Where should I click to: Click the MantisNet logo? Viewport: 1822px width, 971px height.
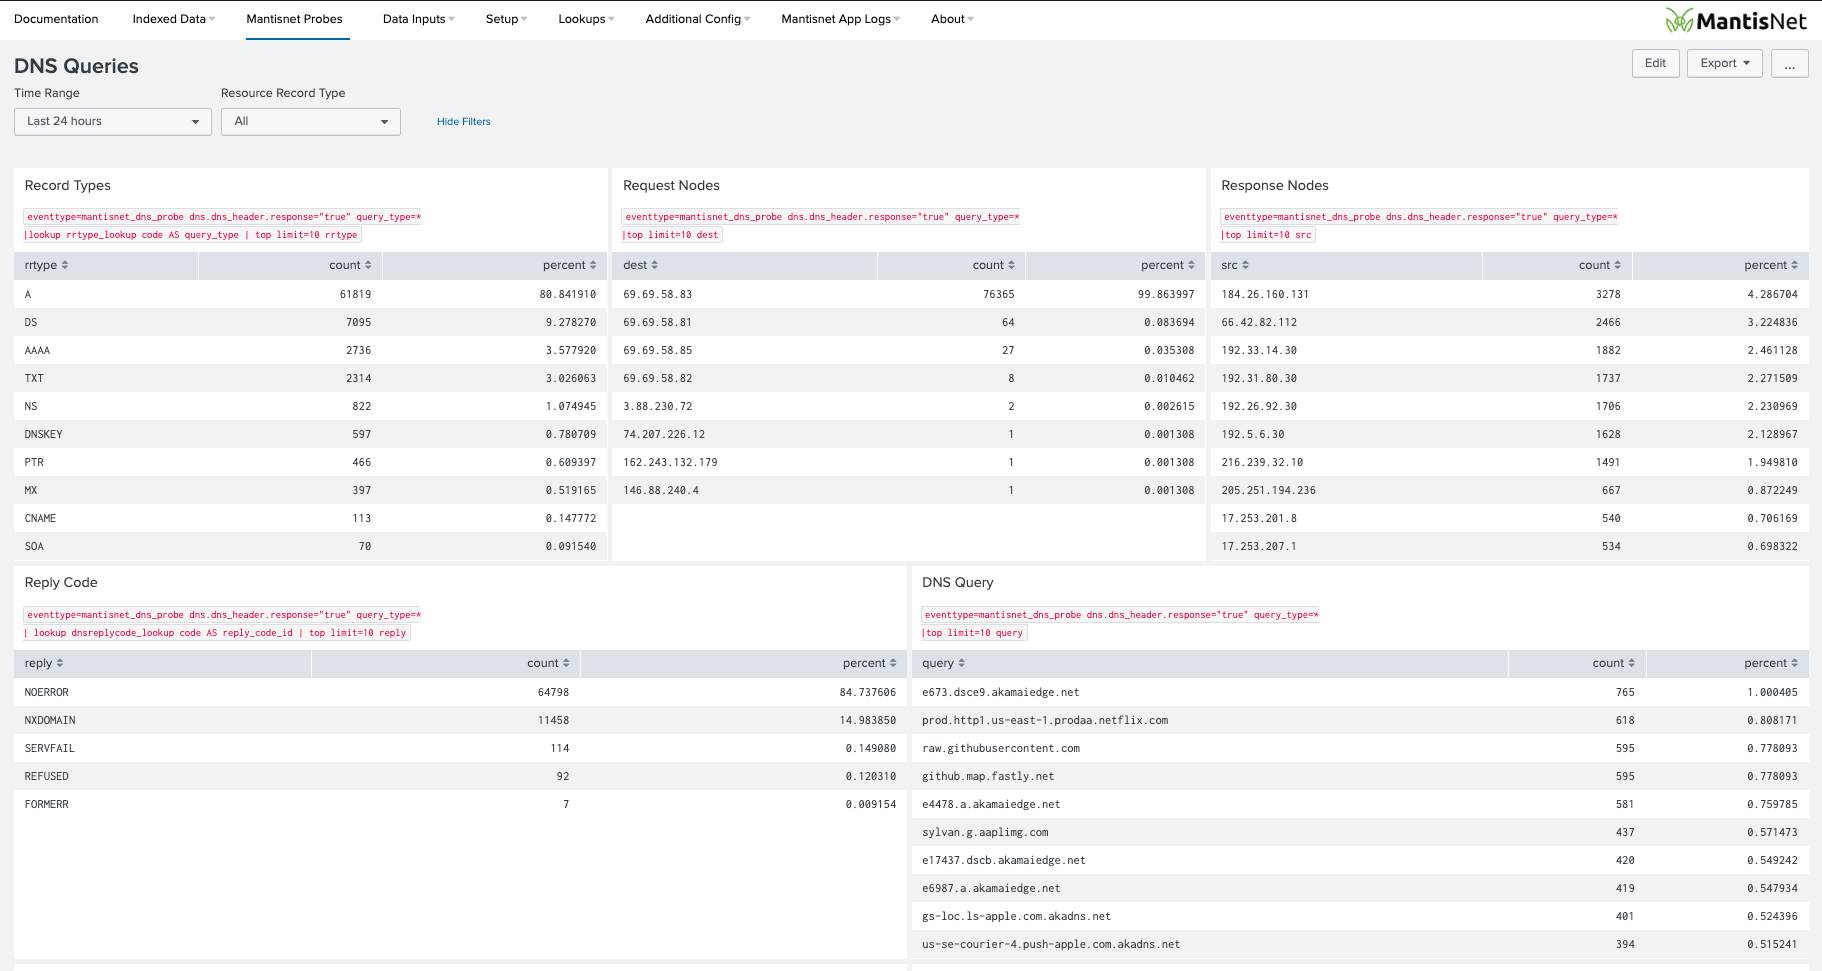point(1735,20)
